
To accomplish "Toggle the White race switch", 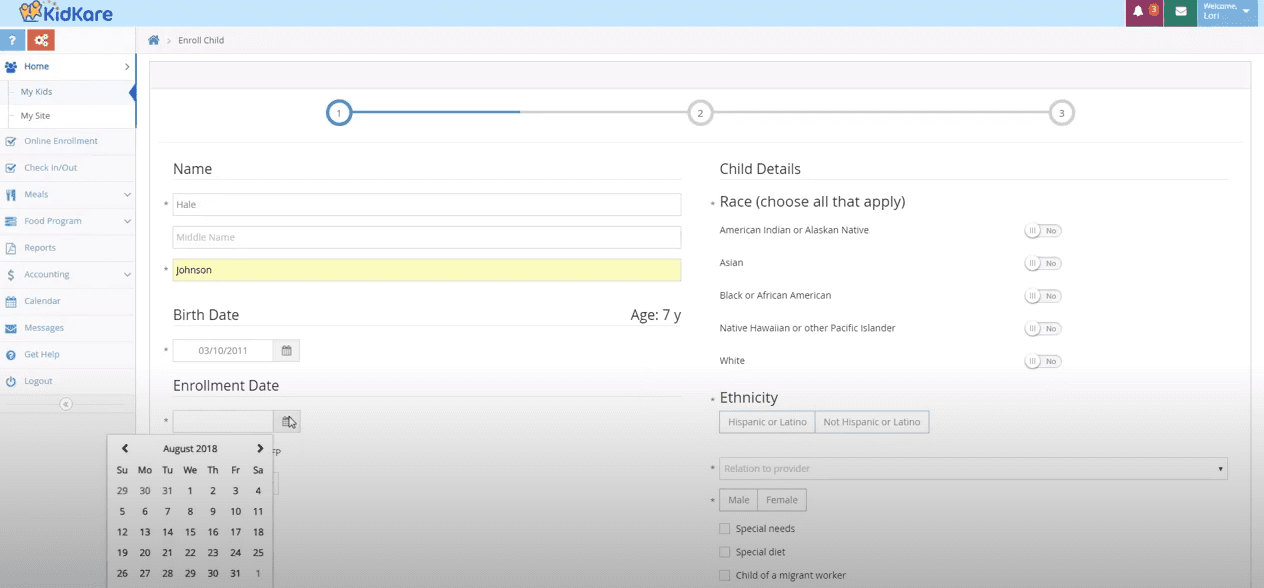I will [1042, 361].
